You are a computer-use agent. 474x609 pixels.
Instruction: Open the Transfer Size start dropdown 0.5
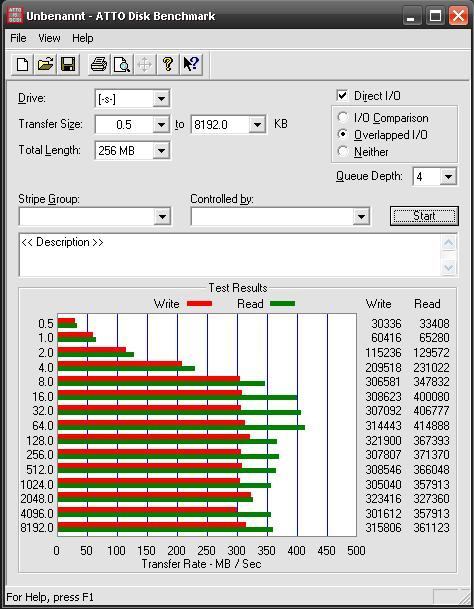click(x=161, y=125)
